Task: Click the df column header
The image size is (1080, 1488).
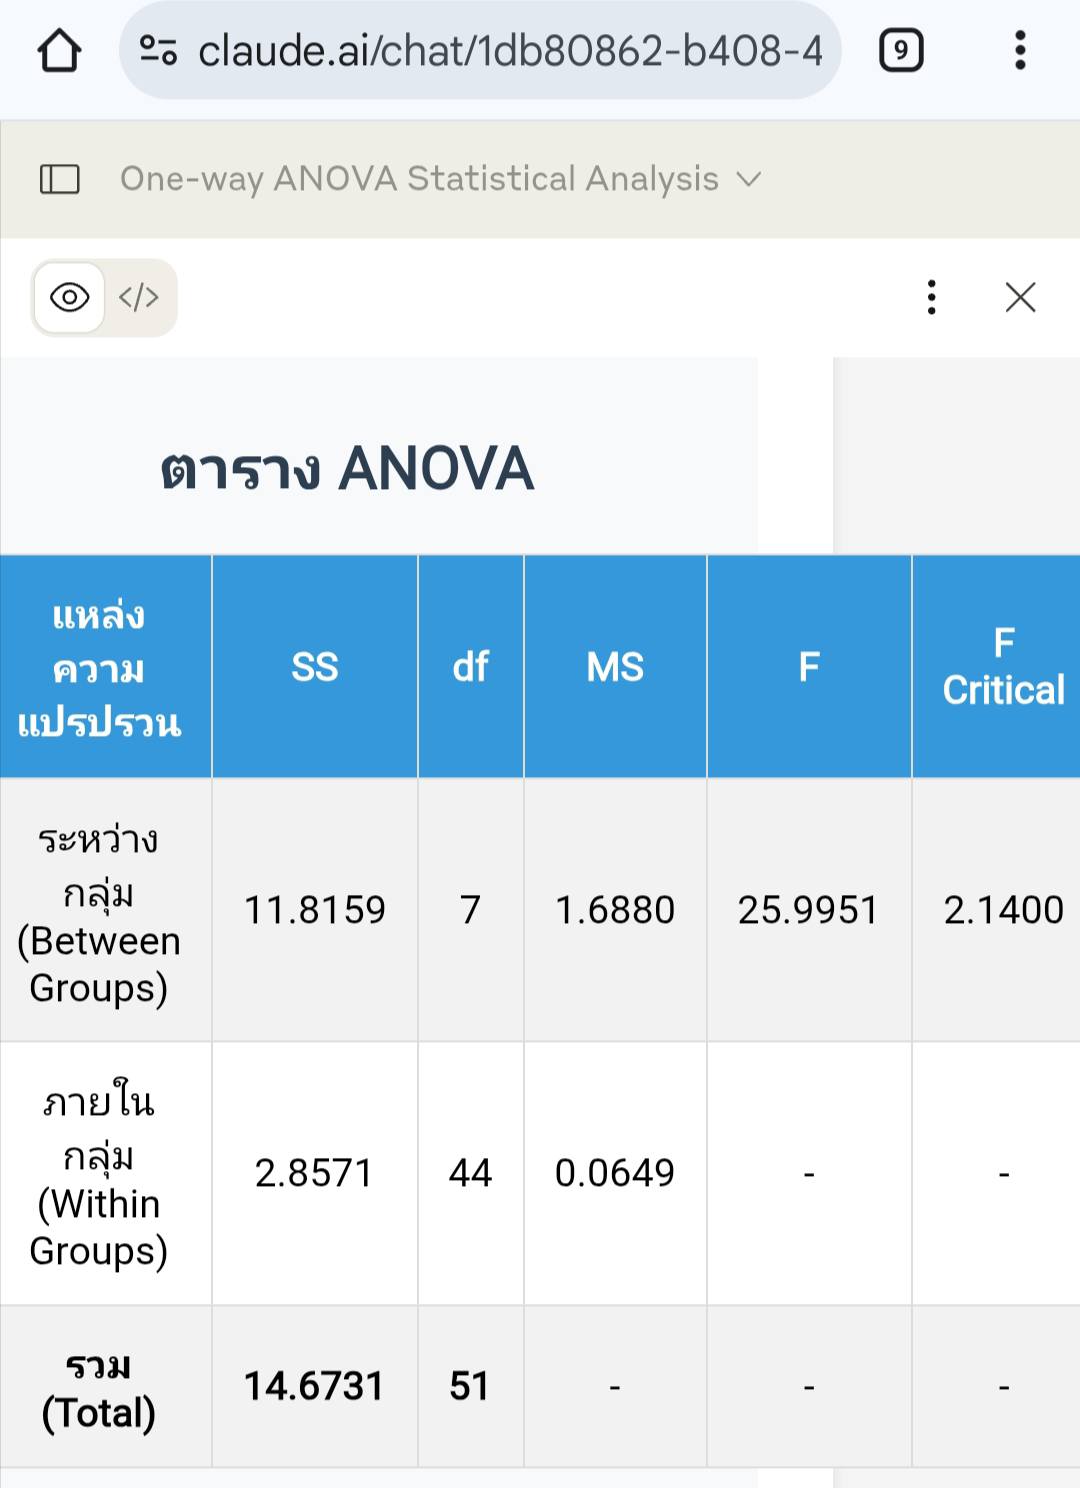Action: pos(470,667)
